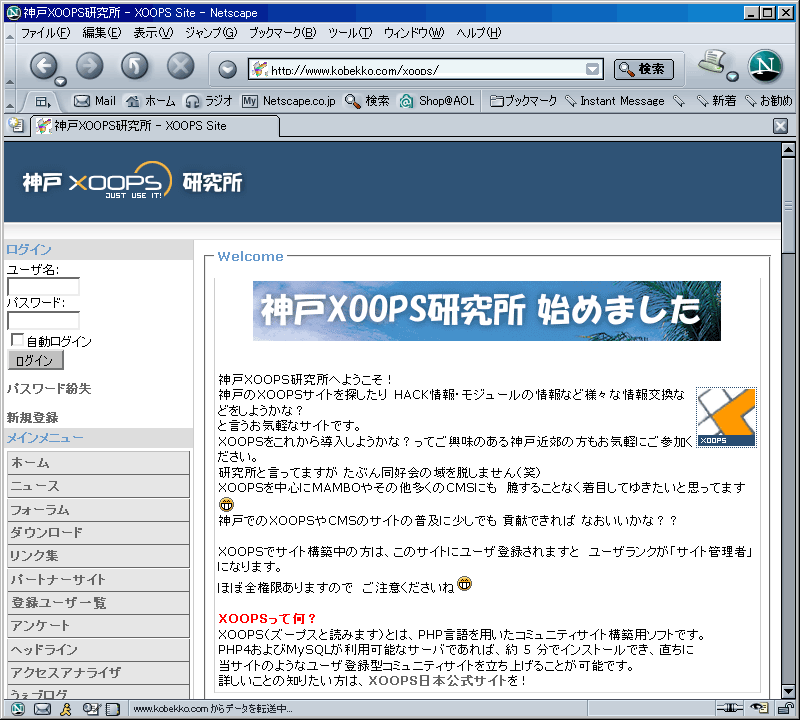This screenshot has width=800, height=720.
Task: Open アンケート in main menu
Action: click(x=98, y=626)
